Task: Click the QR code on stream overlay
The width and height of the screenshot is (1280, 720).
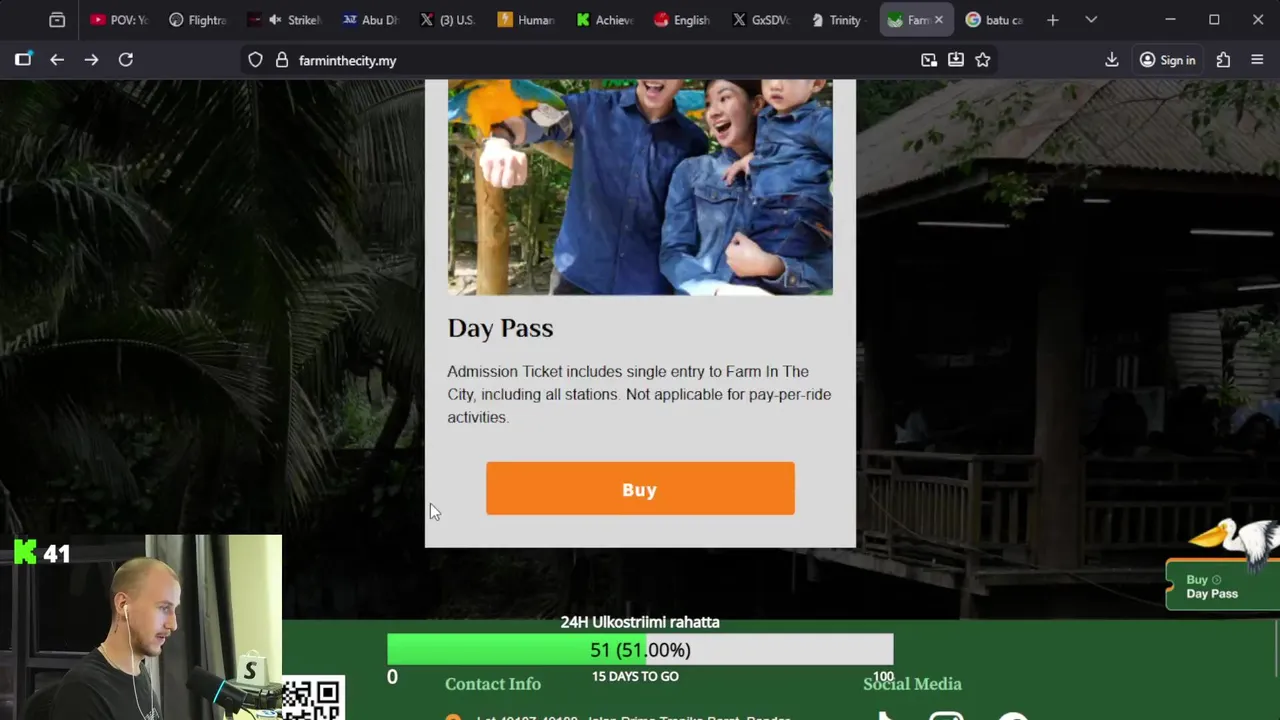Action: coord(312,699)
